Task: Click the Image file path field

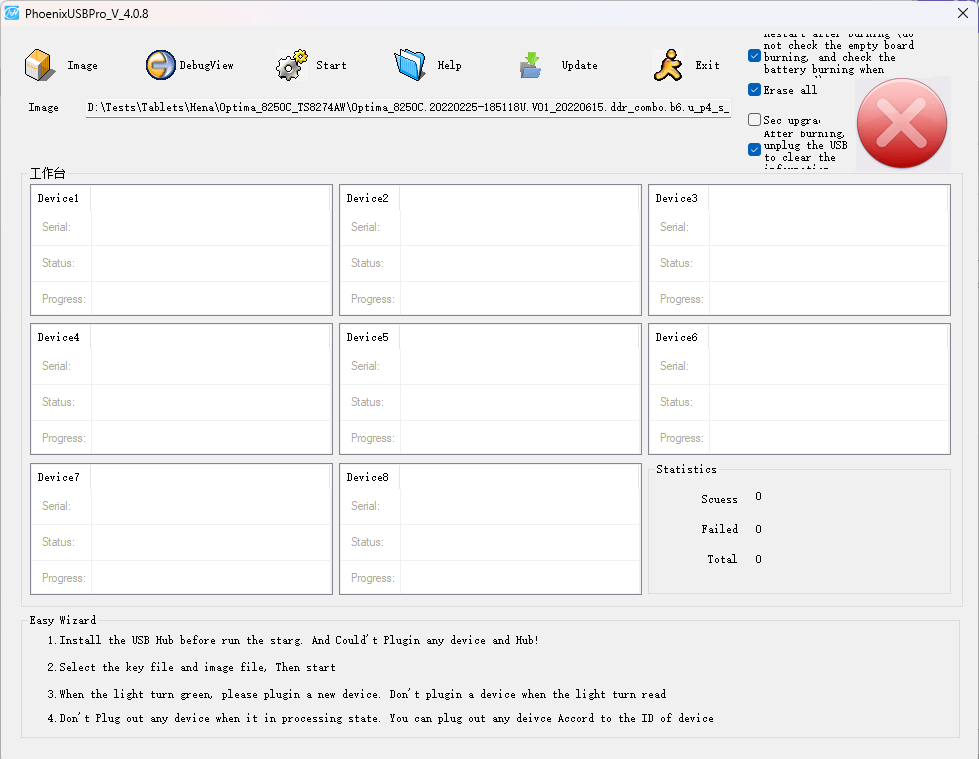Action: [x=408, y=108]
